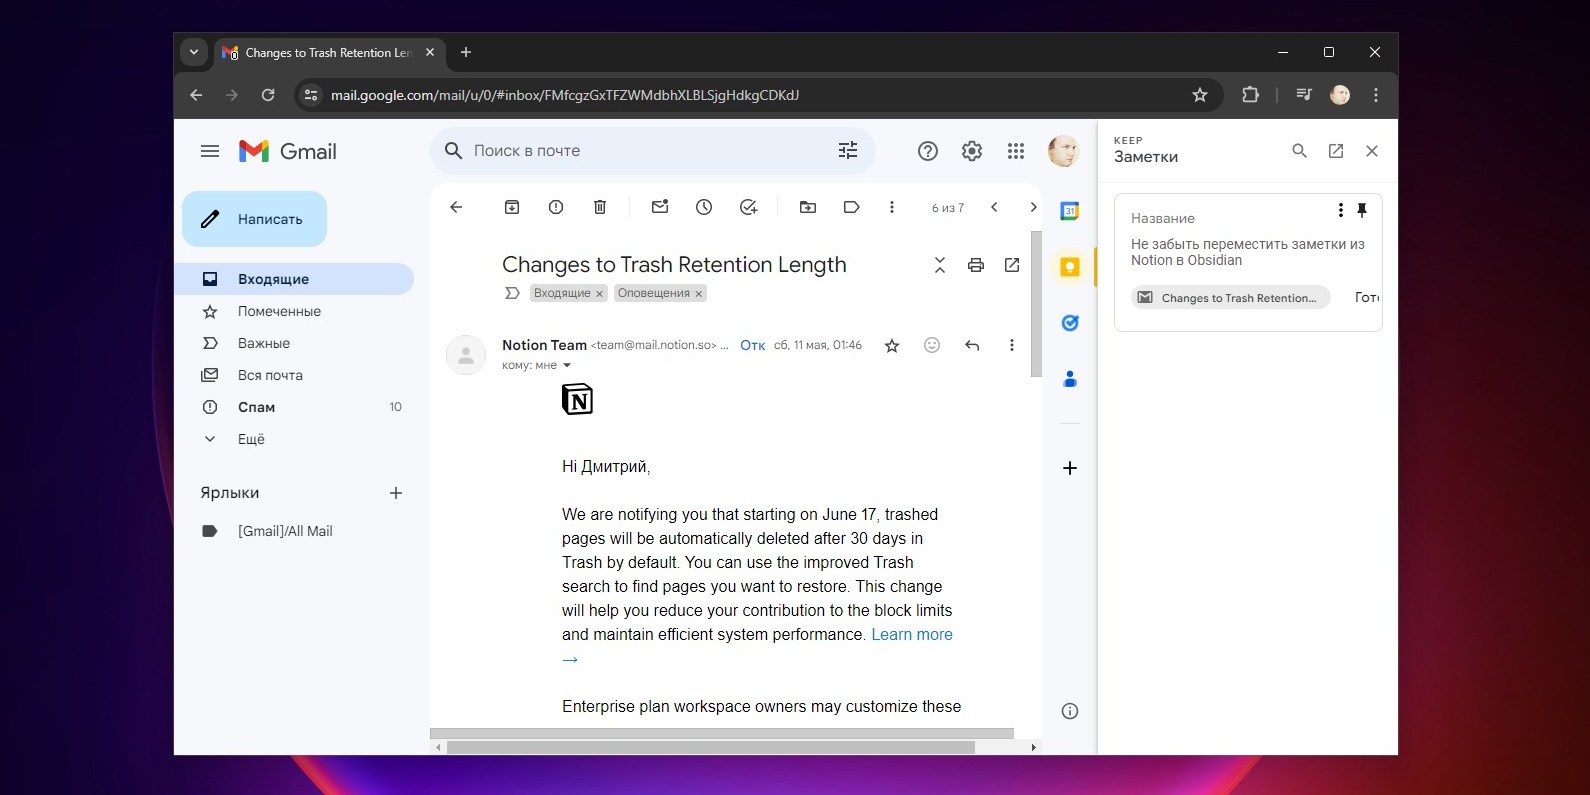This screenshot has width=1590, height=795.
Task: Click the horizontal scrollbar under email
Action: [x=711, y=747]
